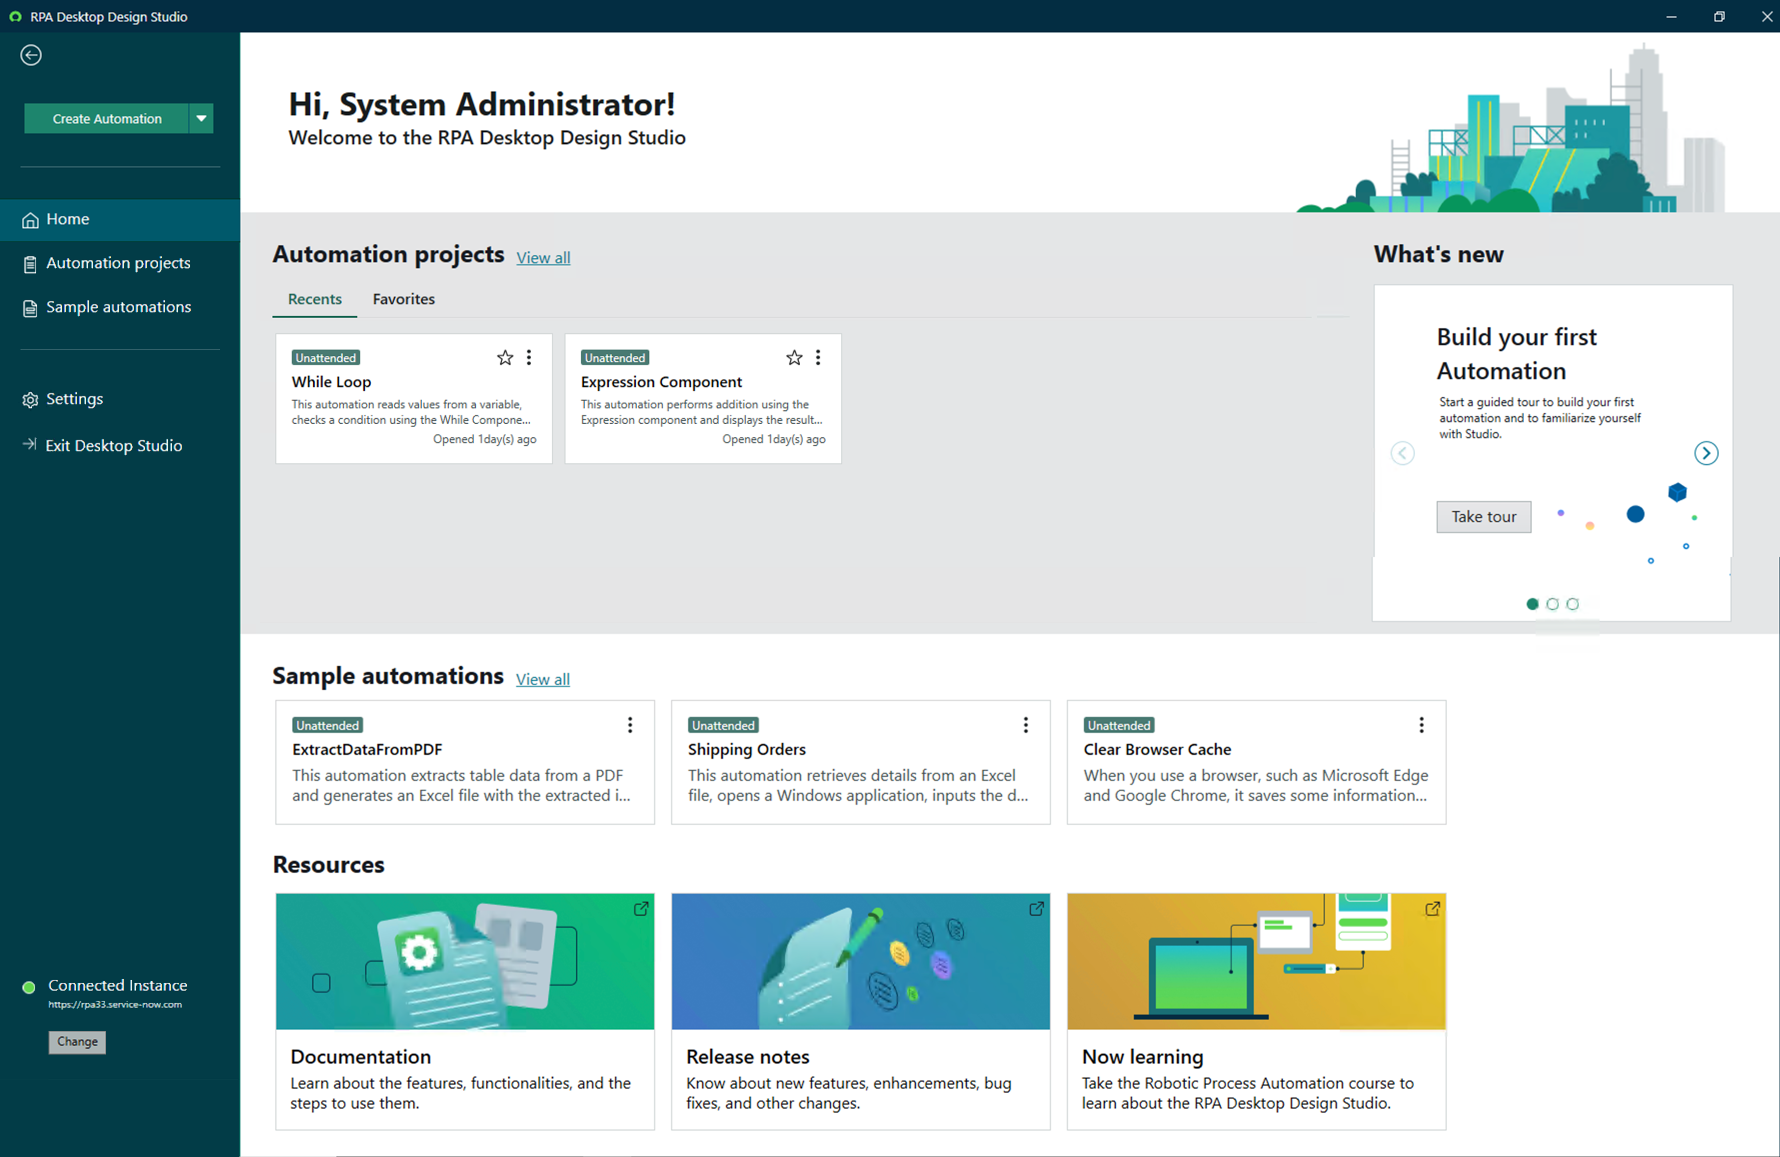Select second carousel dot in What's new
Viewport: 1780px width, 1157px height.
pyautogui.click(x=1552, y=604)
